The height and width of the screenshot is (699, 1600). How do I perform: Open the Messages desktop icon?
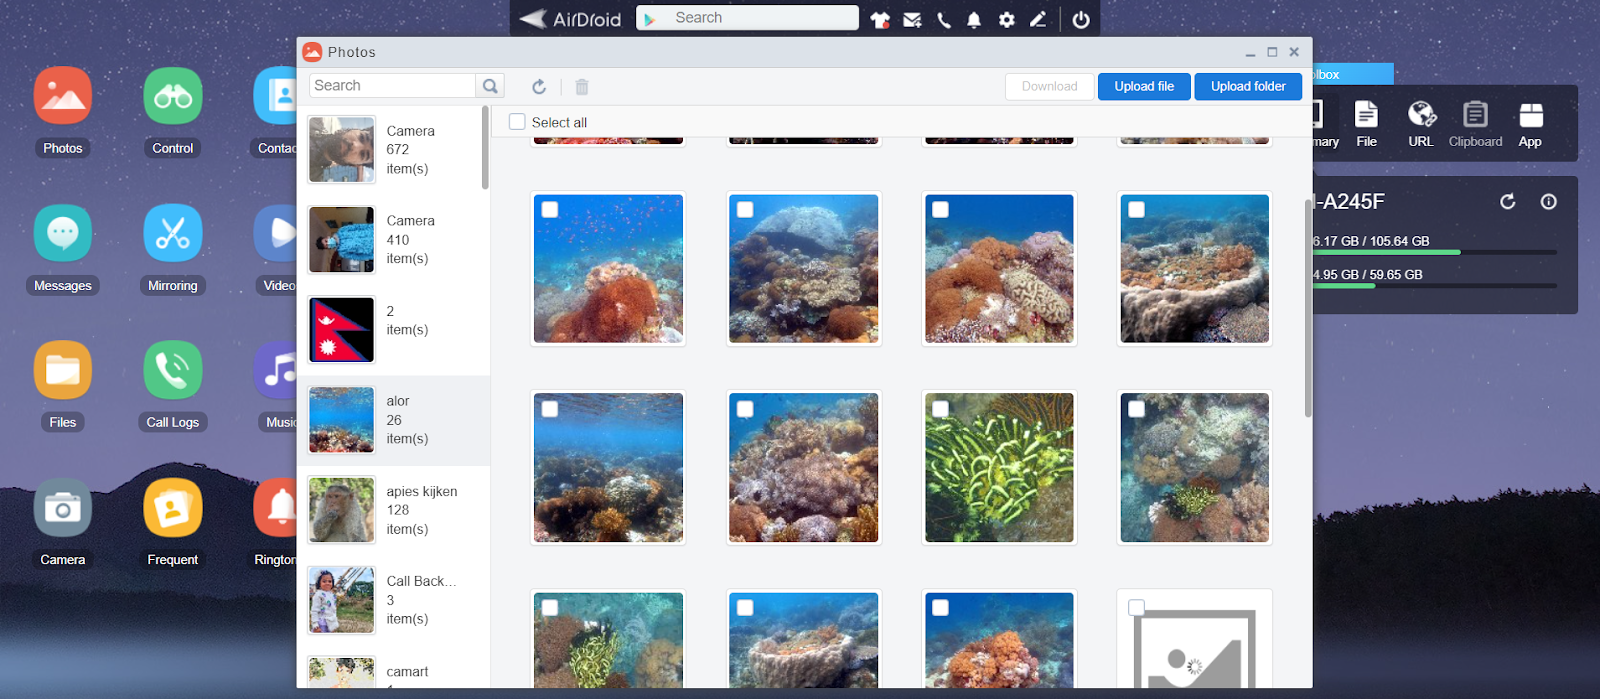pyautogui.click(x=63, y=233)
